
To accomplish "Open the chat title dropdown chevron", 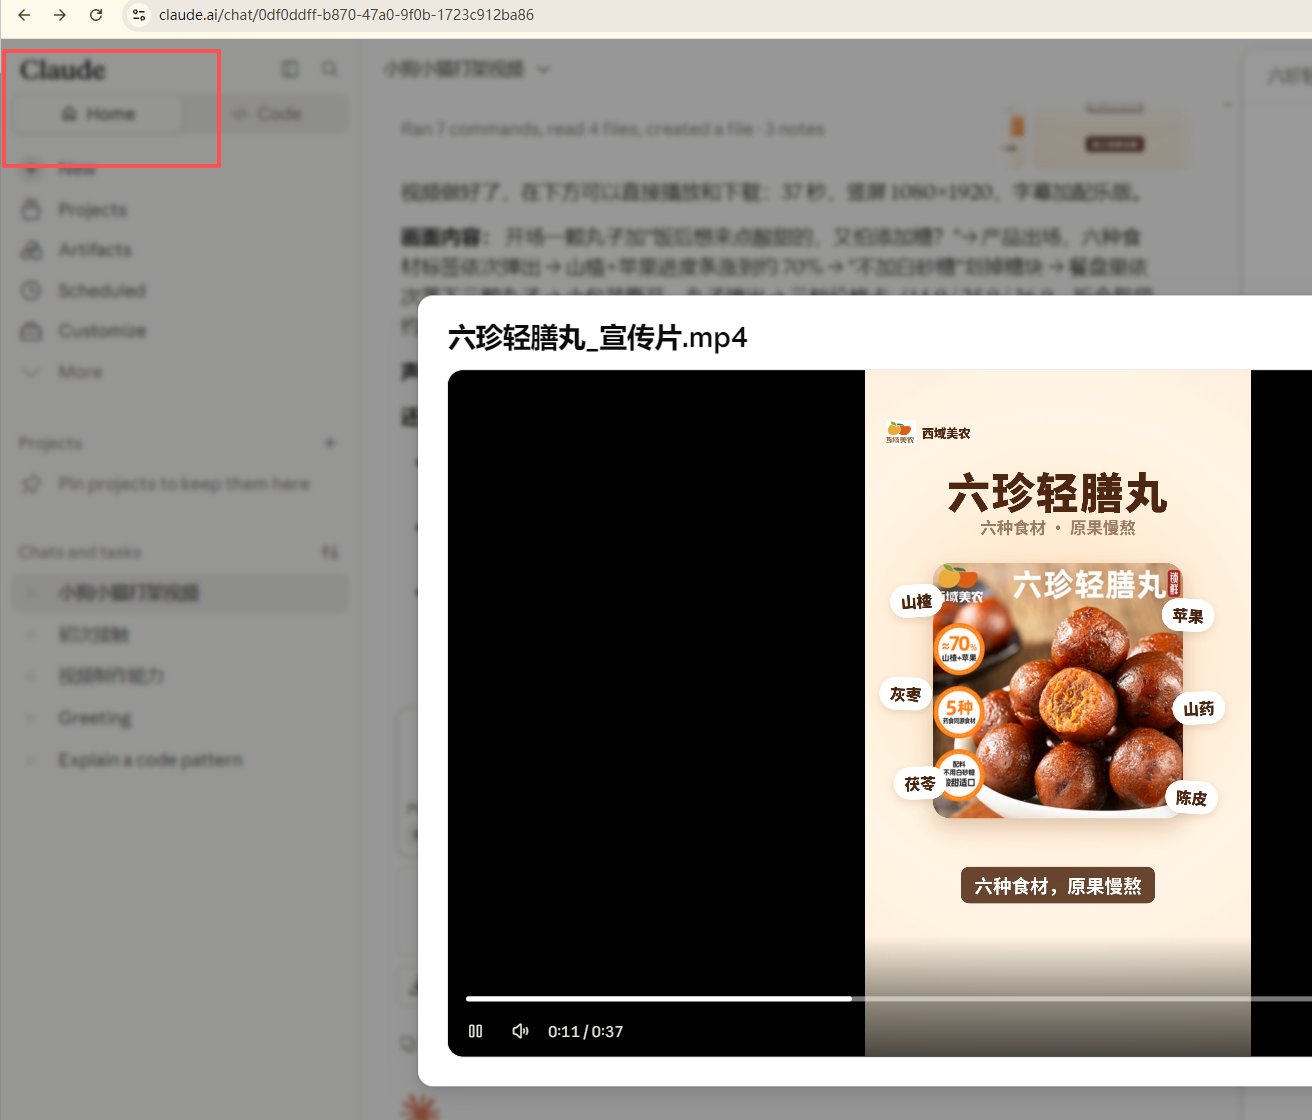I will pos(543,69).
